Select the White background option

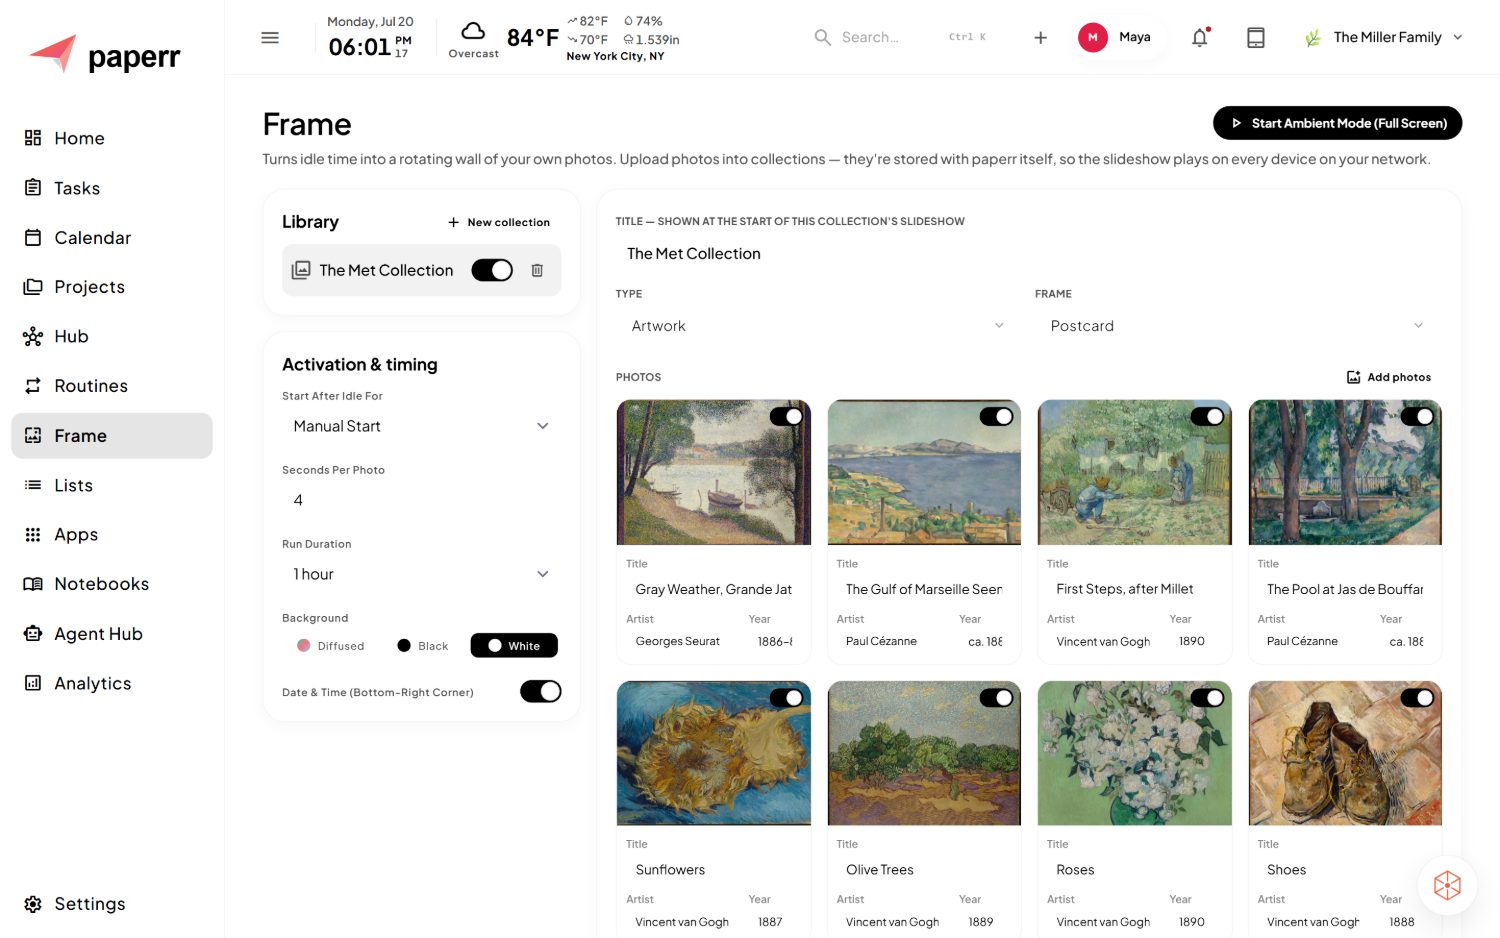[x=514, y=646]
